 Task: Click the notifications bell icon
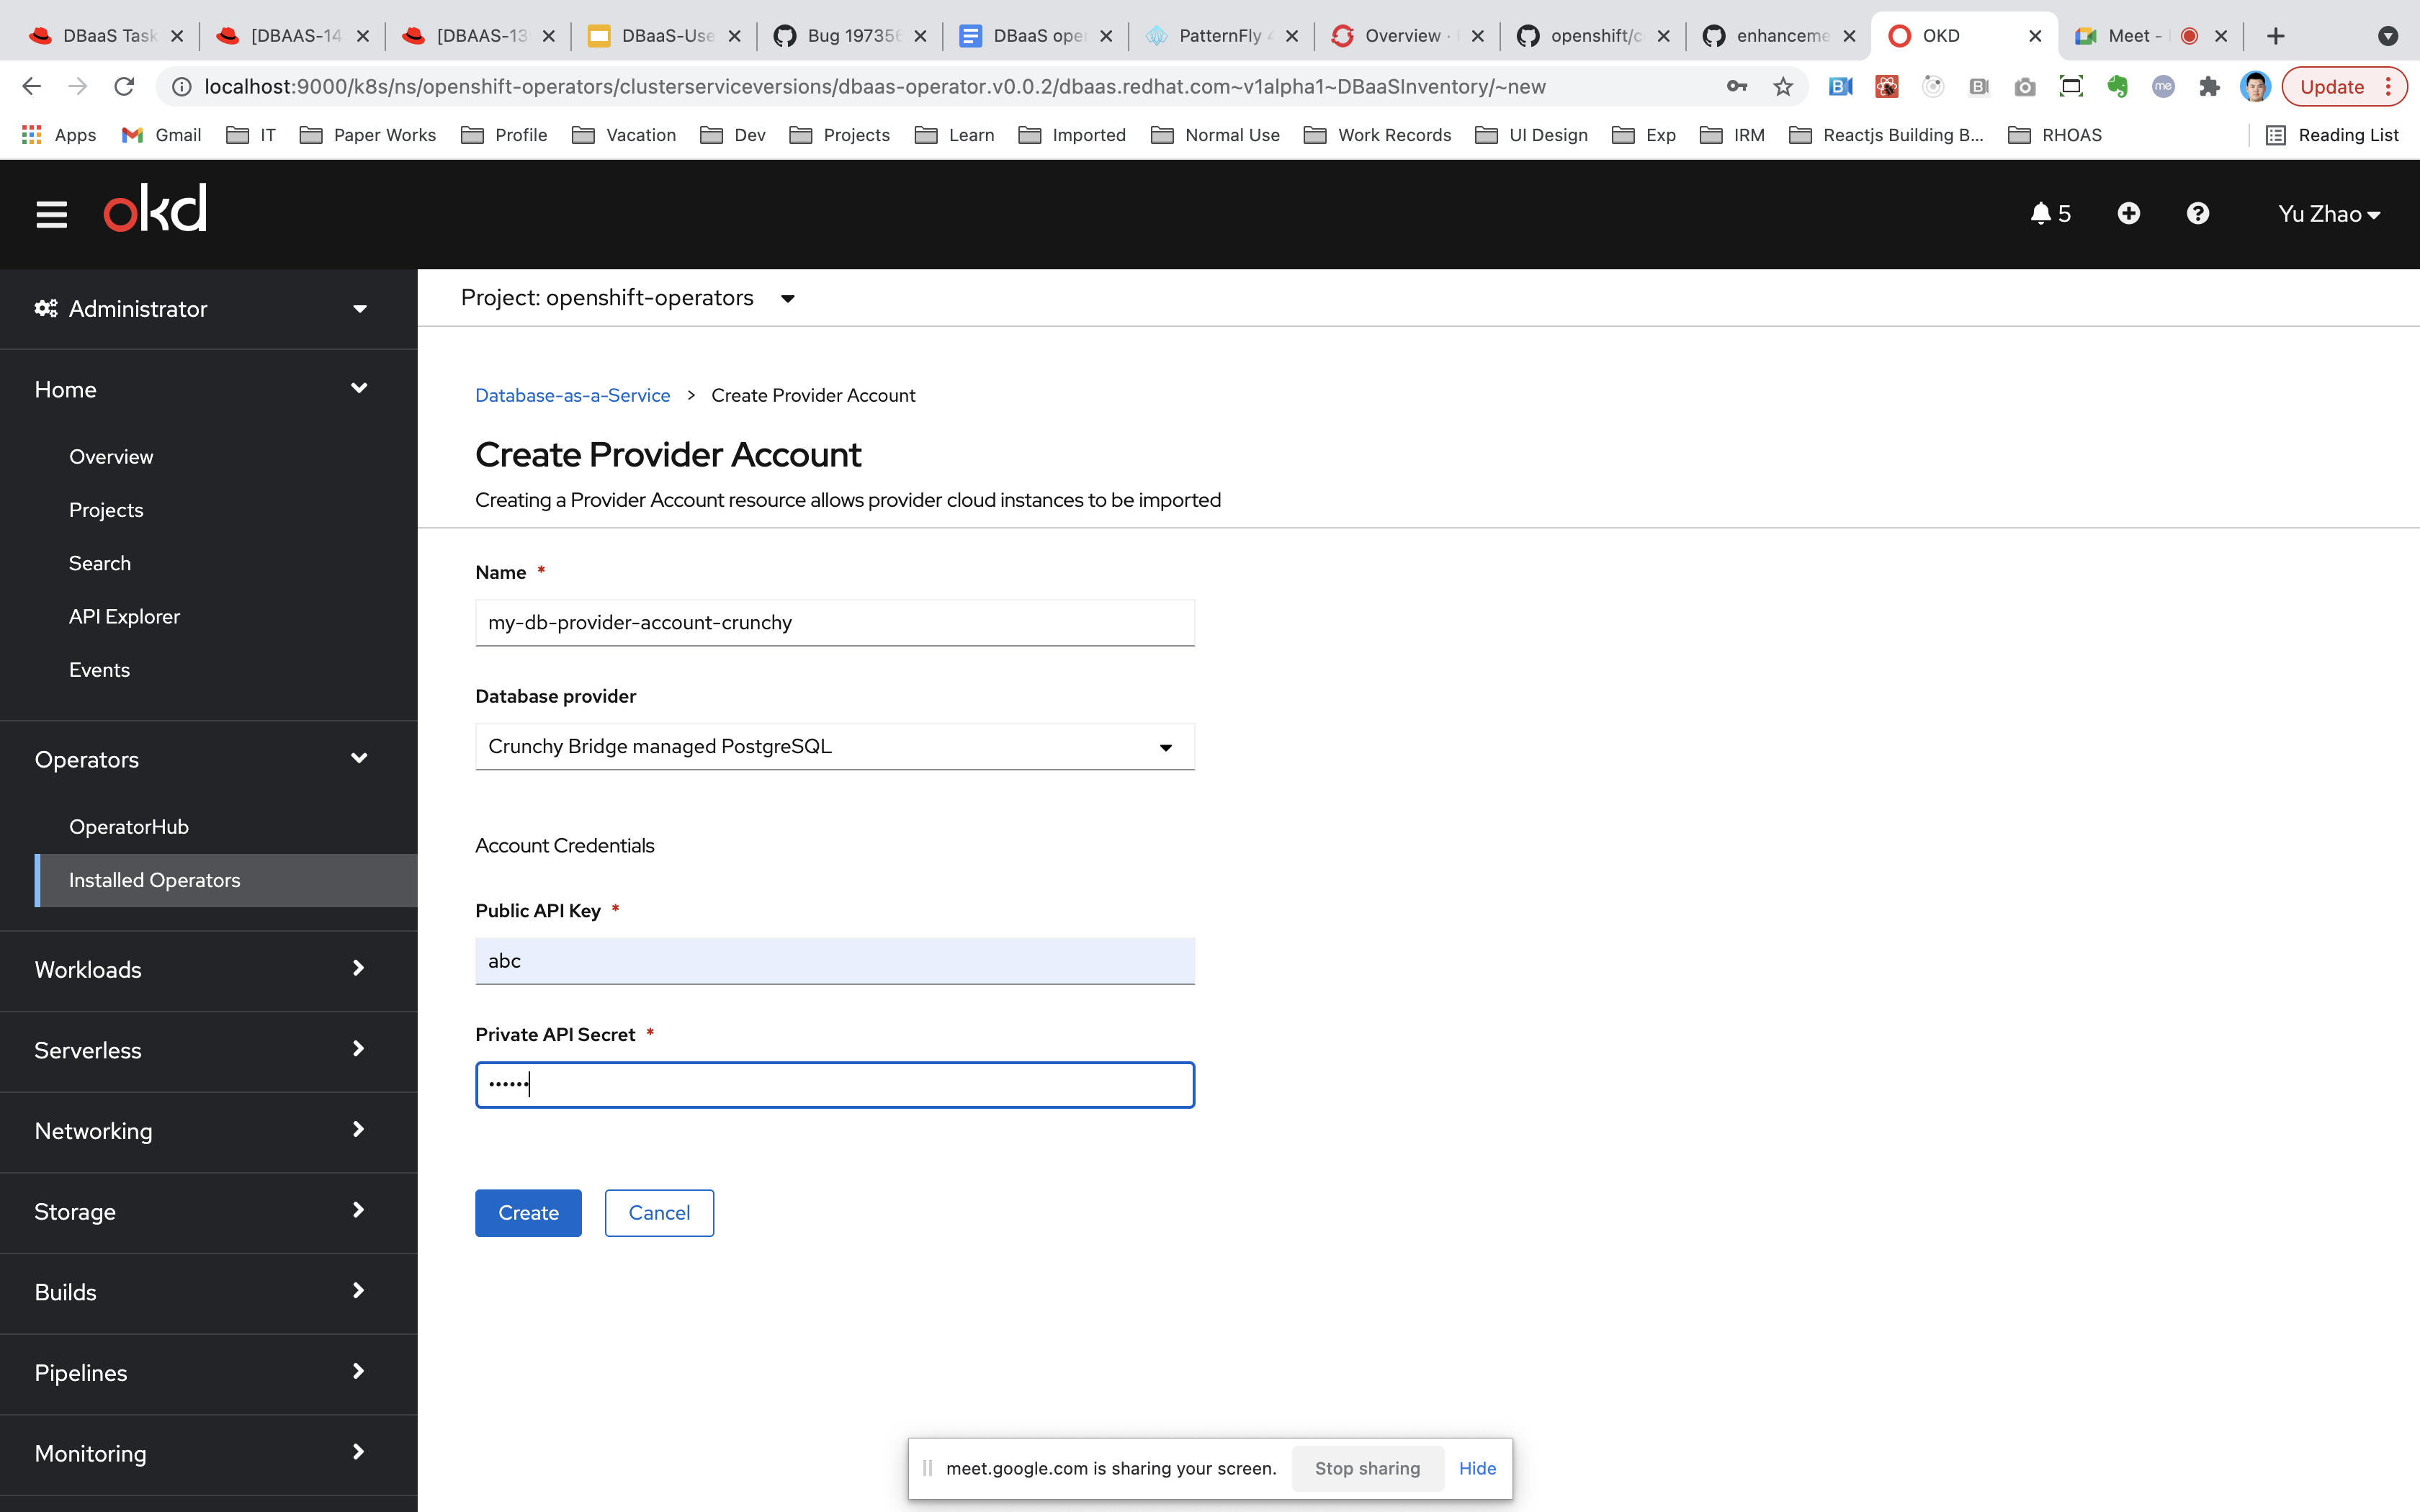tap(2041, 214)
